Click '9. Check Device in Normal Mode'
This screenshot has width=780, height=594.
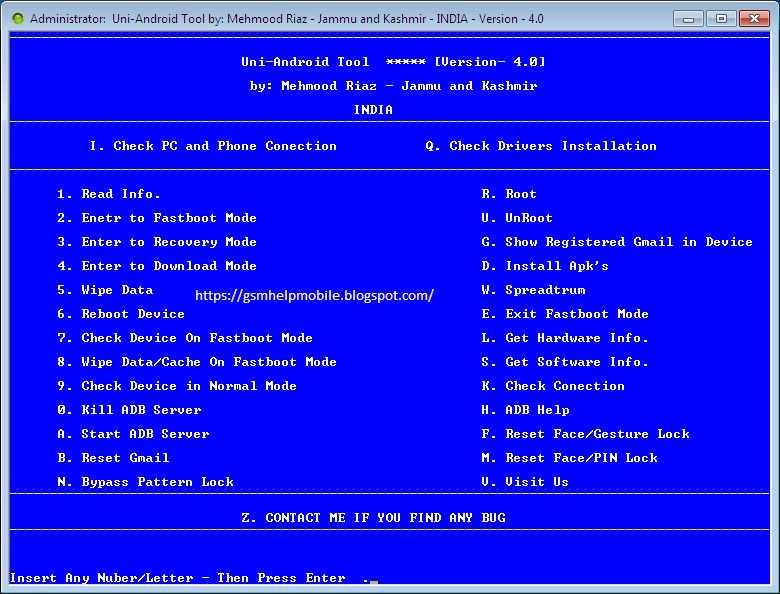[x=177, y=386]
